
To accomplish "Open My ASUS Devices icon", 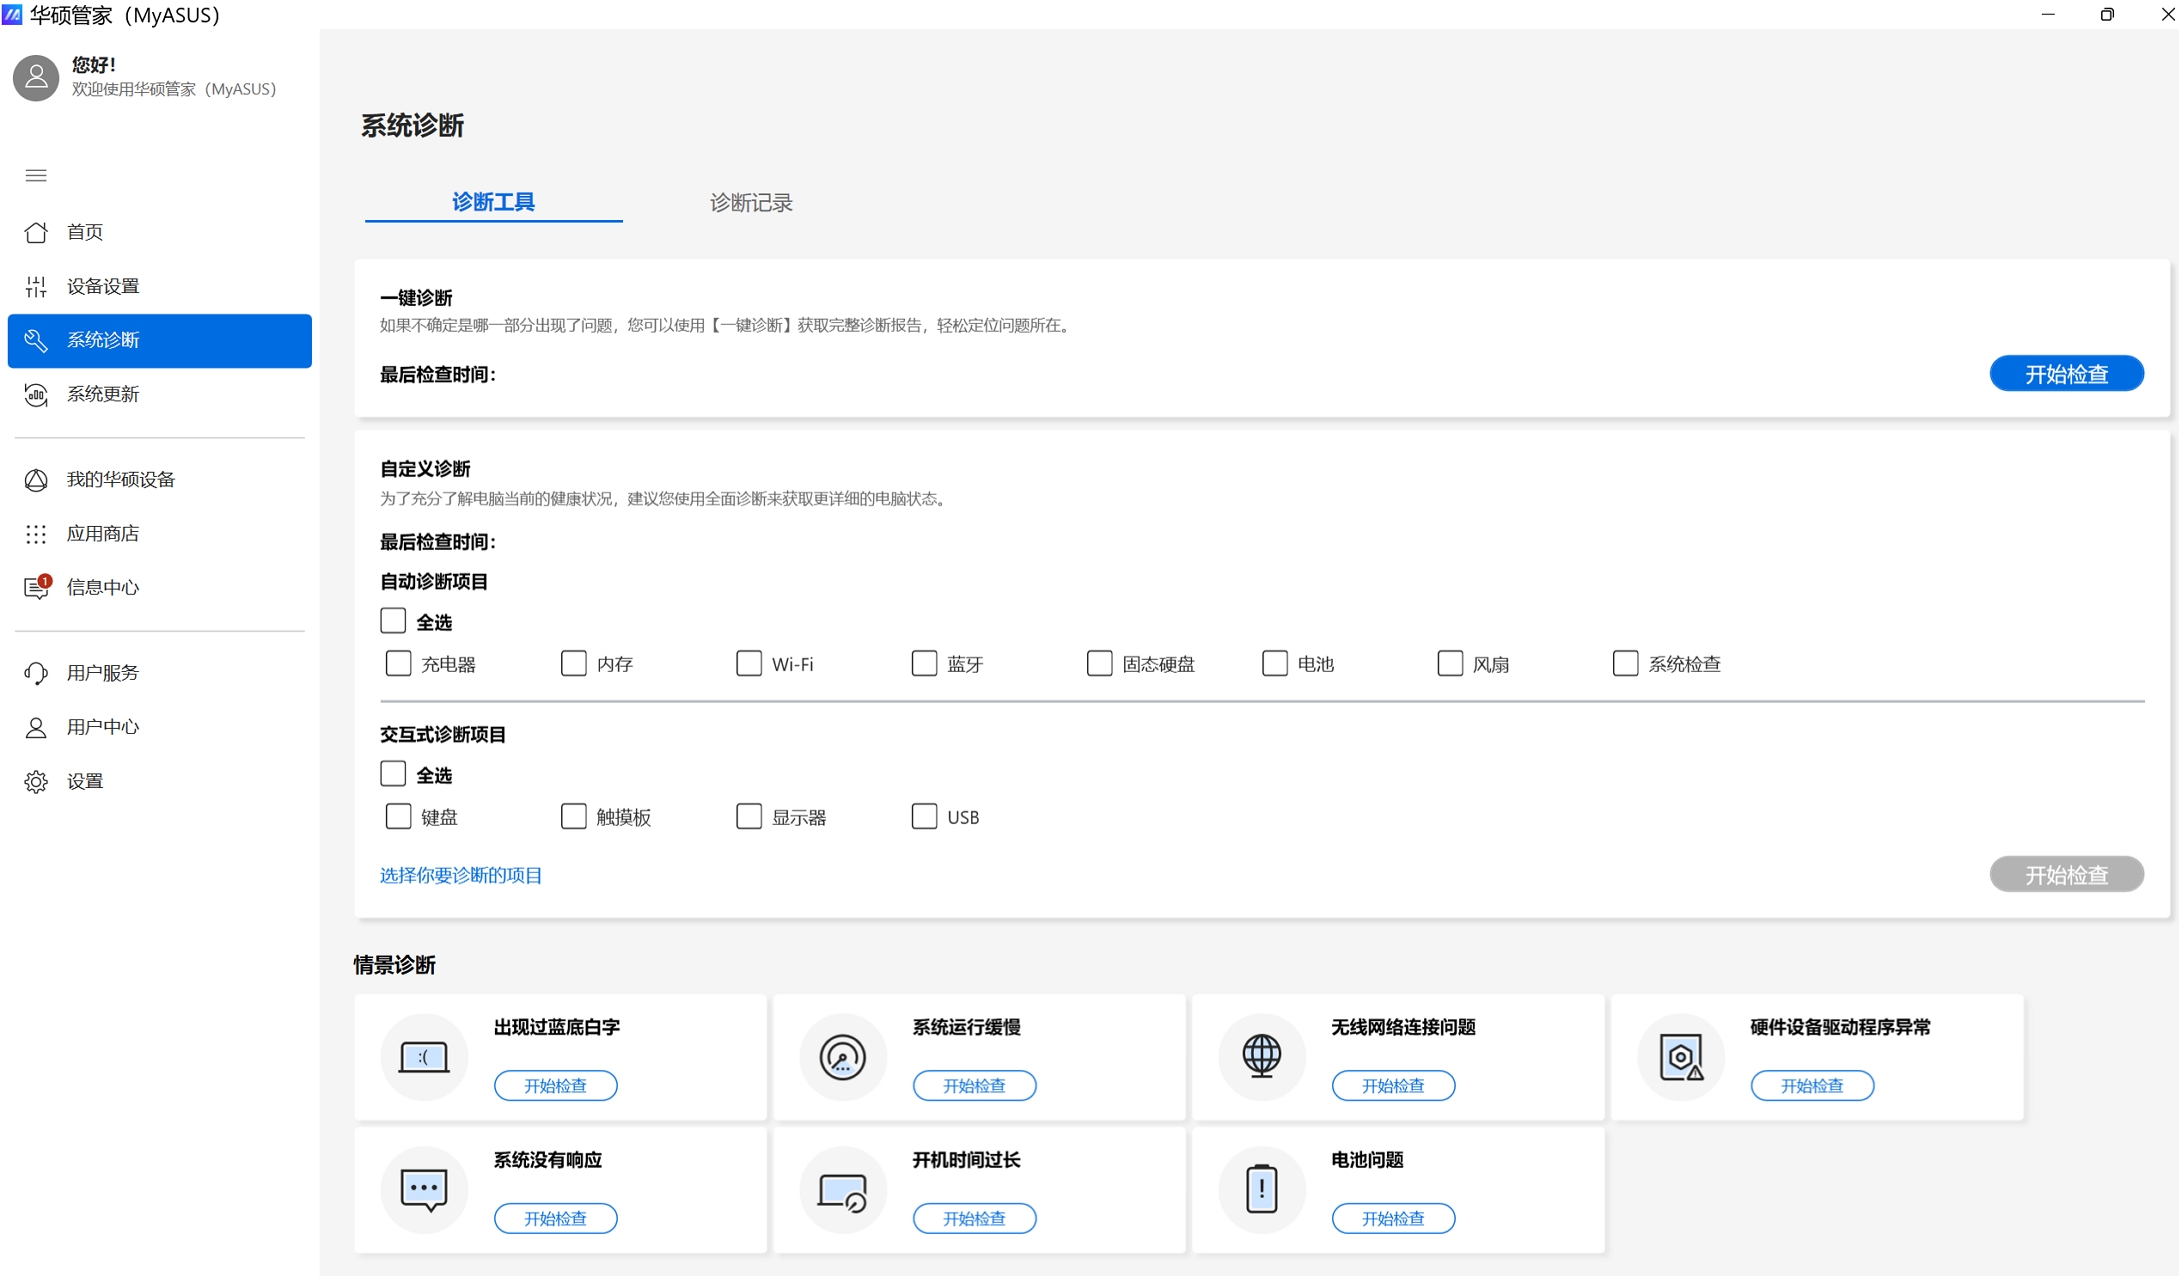I will pos(36,480).
